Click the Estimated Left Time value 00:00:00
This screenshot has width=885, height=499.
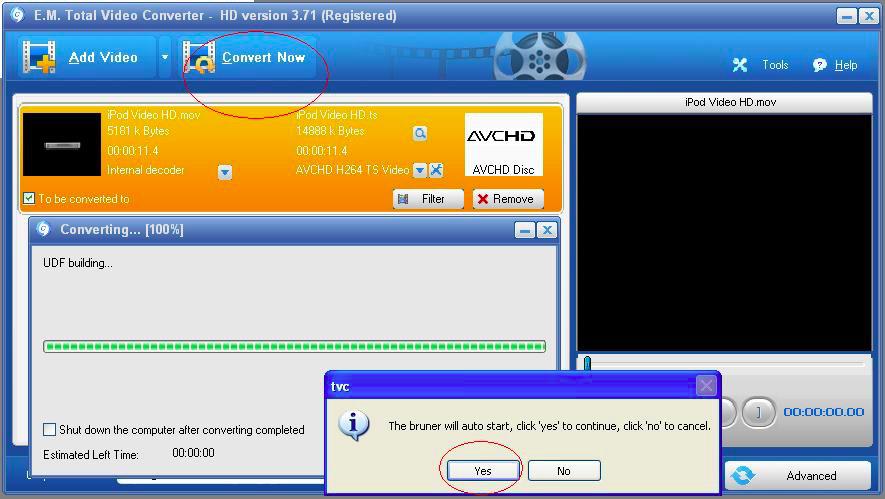(193, 453)
